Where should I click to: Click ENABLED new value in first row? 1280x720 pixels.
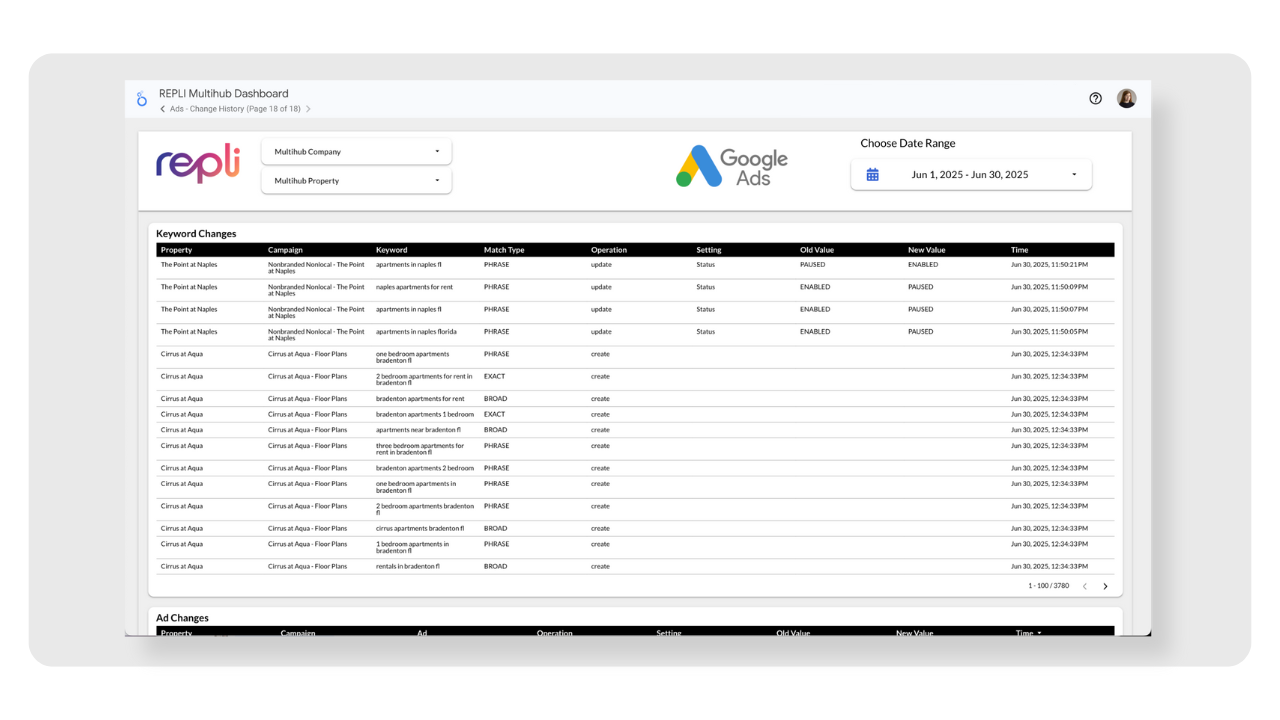pyautogui.click(x=923, y=265)
